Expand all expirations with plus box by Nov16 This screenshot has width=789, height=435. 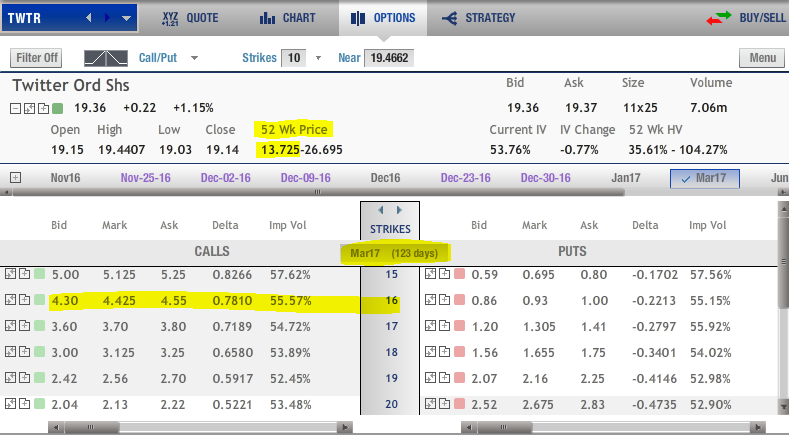16,178
